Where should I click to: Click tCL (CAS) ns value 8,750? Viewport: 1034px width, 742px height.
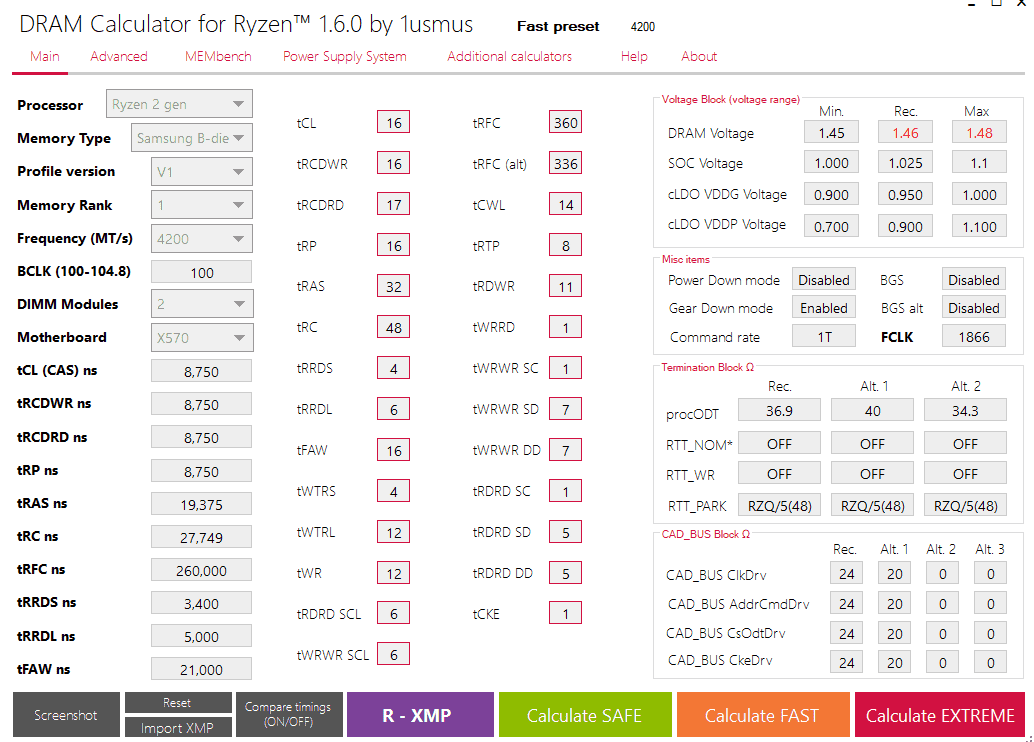click(201, 371)
